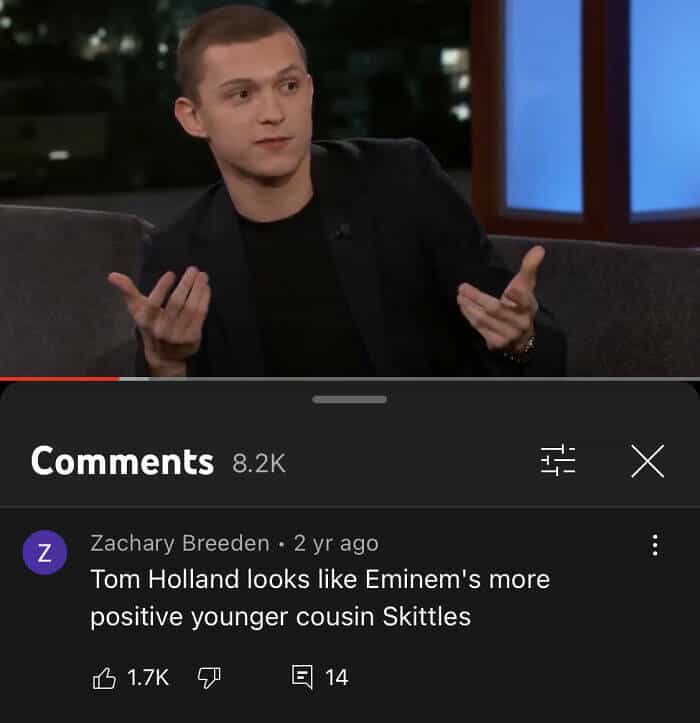Tap Tom Holland's face in the video
The width and height of the screenshot is (700, 723).
256,99
